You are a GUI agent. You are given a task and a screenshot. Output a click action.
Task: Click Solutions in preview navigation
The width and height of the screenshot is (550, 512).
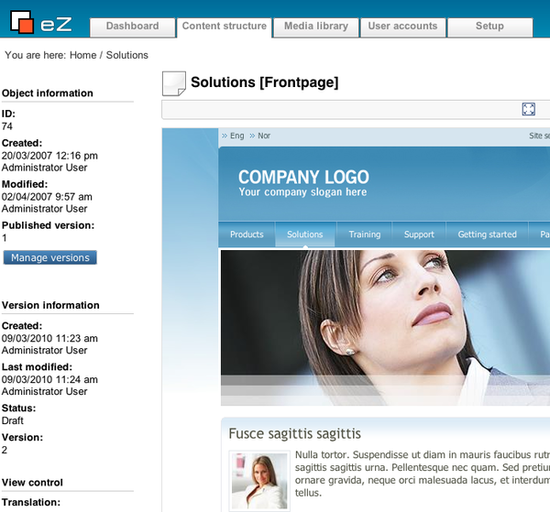point(305,234)
